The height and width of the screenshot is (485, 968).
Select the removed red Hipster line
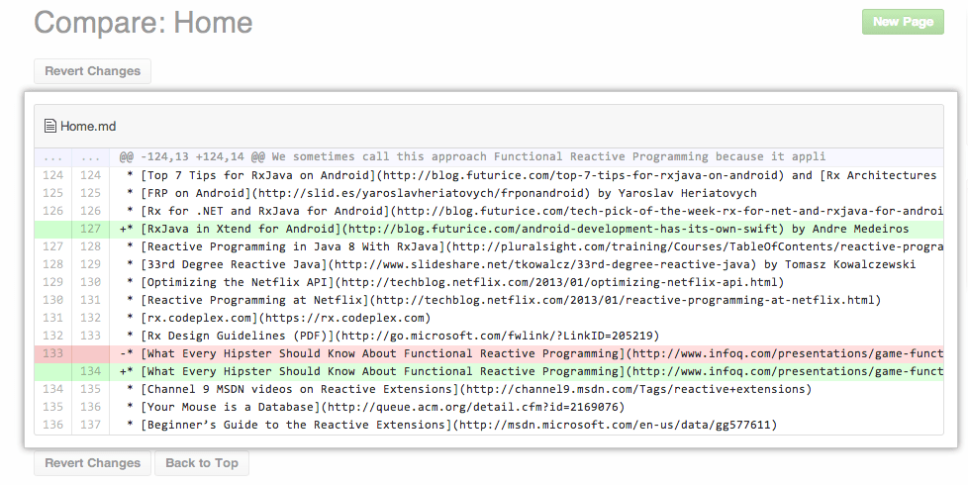489,354
